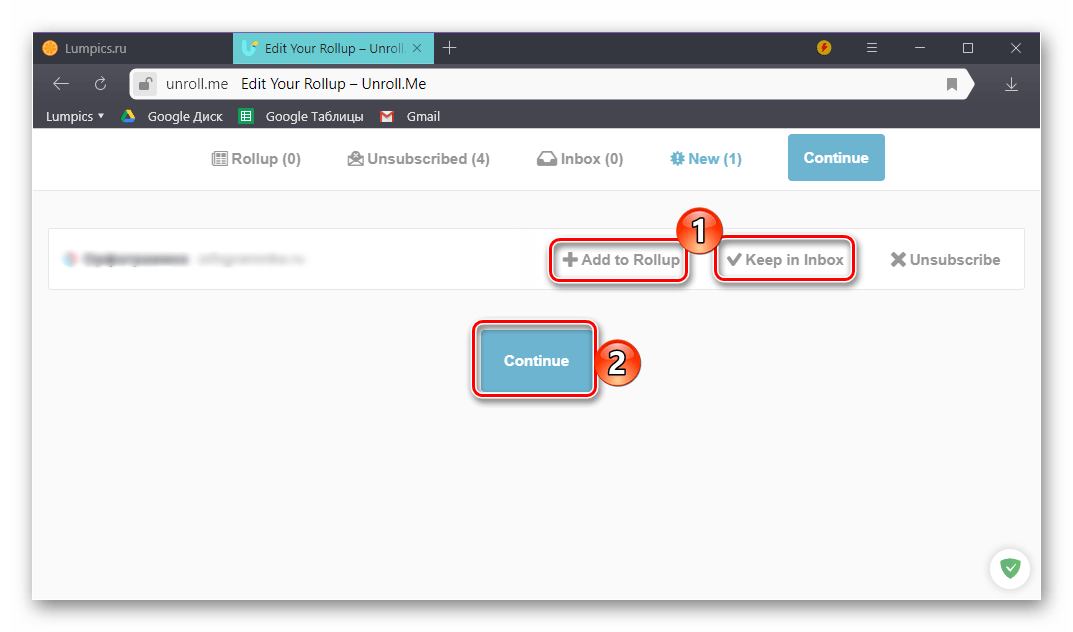Click the green shield protection badge
1073x632 pixels.
1010,568
